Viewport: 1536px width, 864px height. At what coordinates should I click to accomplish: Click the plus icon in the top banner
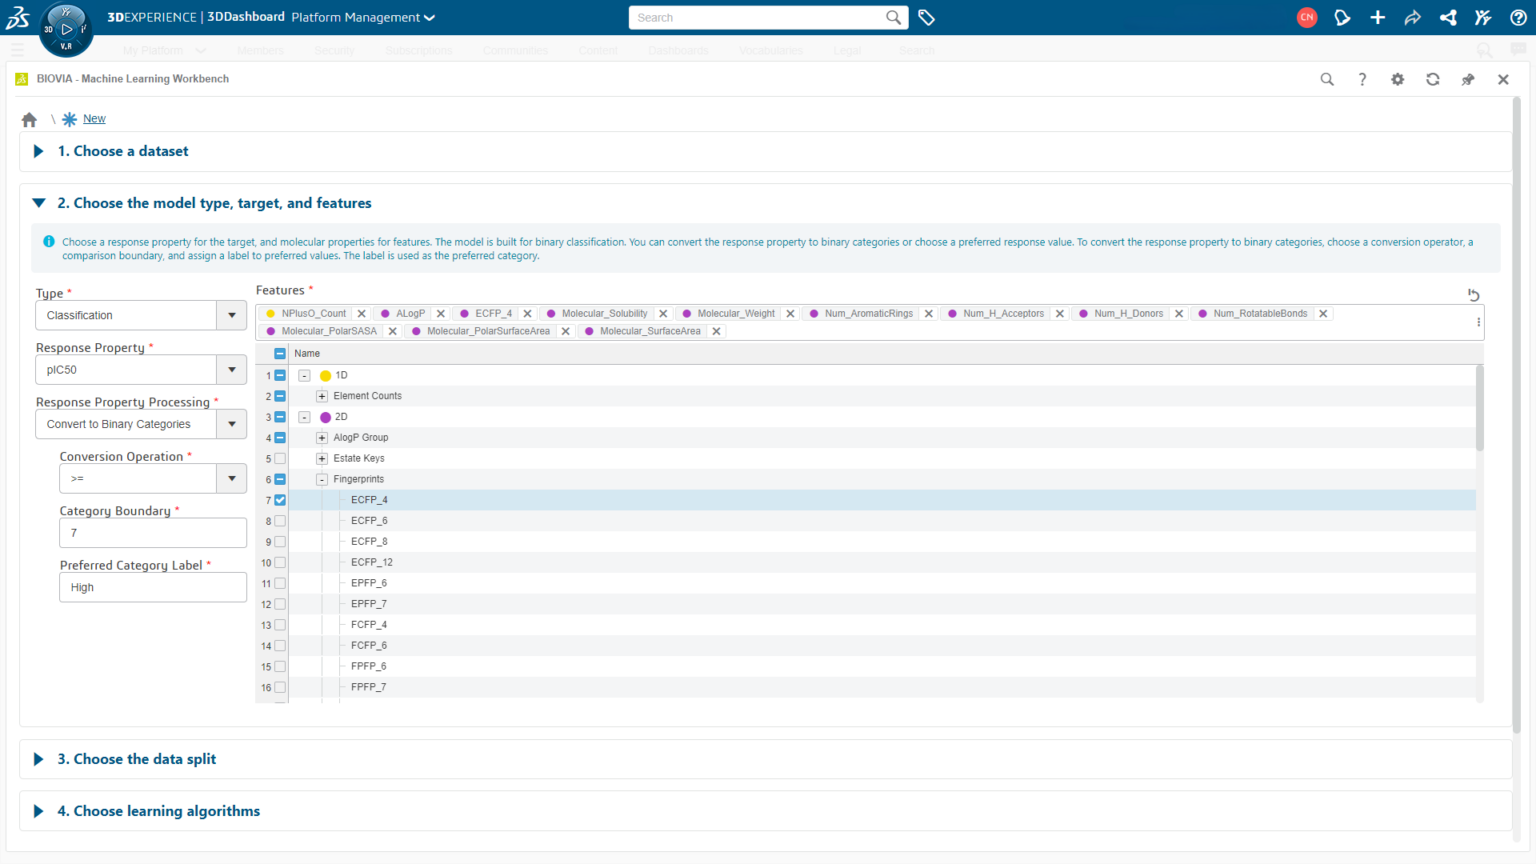coord(1377,17)
